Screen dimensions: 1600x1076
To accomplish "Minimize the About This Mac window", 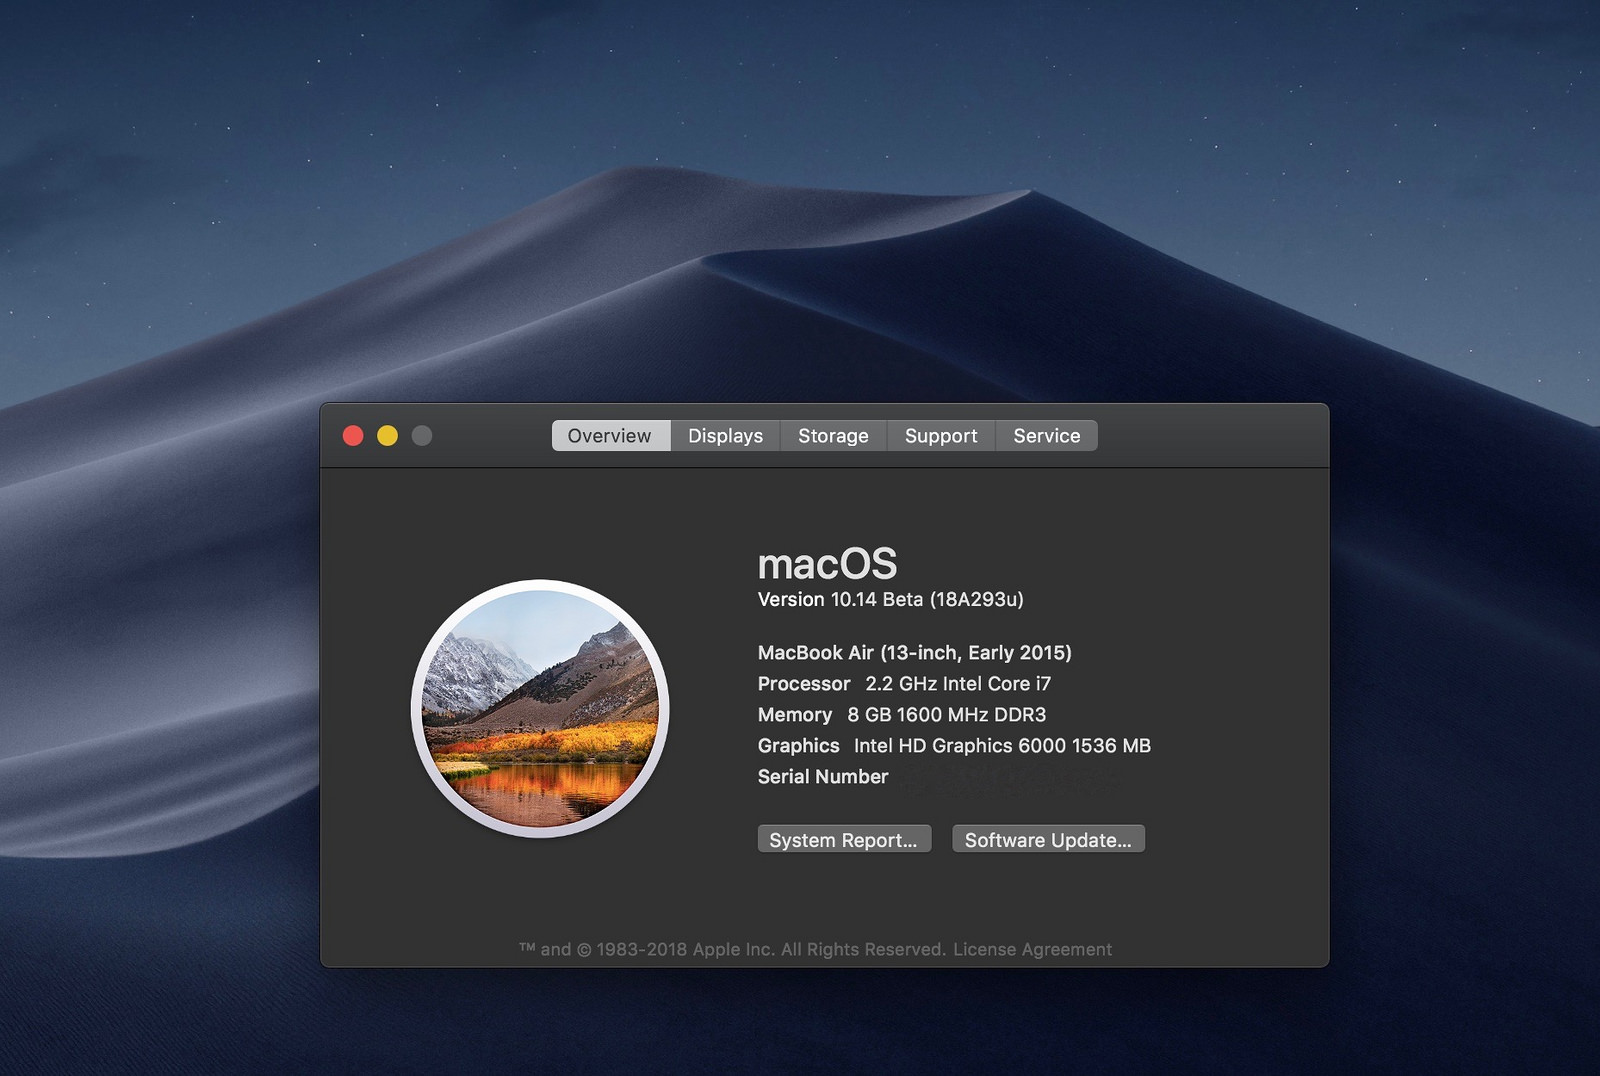I will click(387, 436).
